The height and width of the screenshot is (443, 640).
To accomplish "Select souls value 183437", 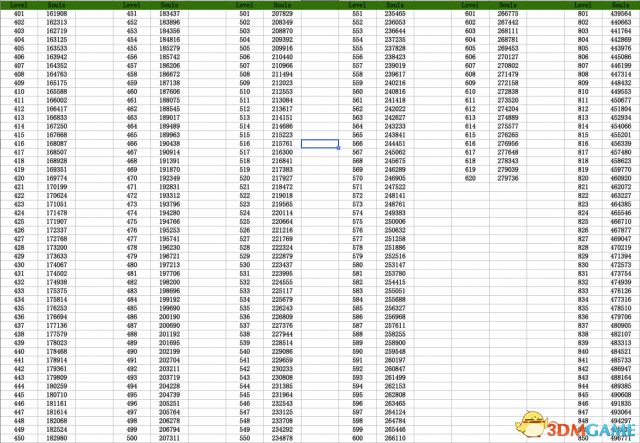I will point(169,14).
